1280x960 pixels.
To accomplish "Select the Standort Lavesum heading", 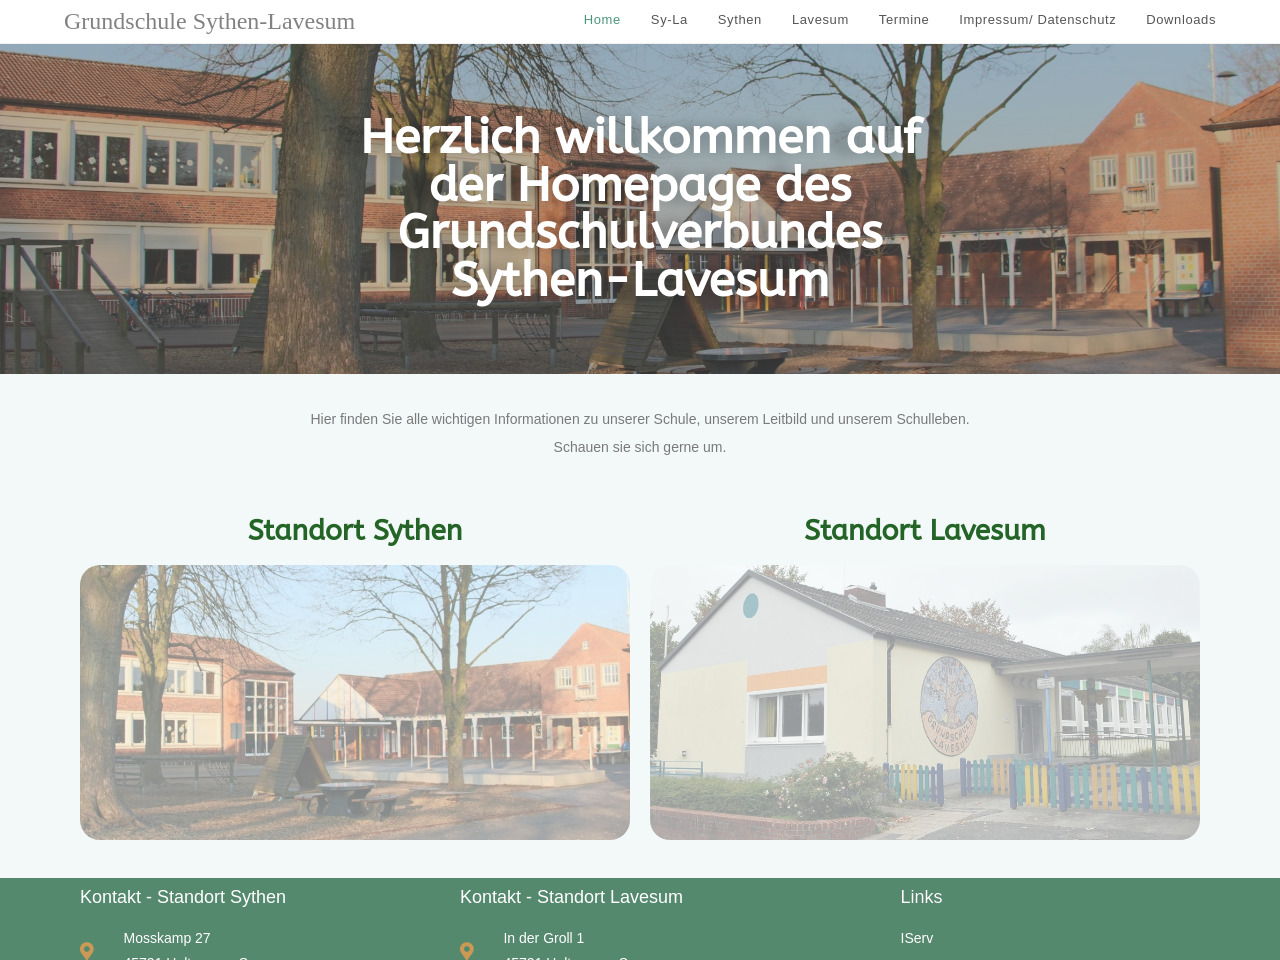I will click(924, 530).
